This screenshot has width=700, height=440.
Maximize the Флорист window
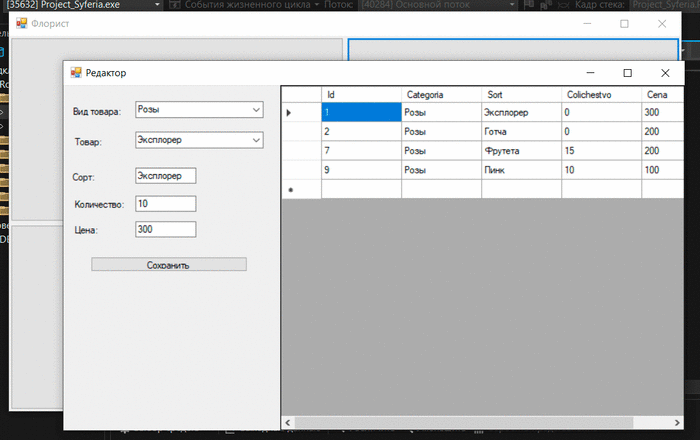(625, 23)
